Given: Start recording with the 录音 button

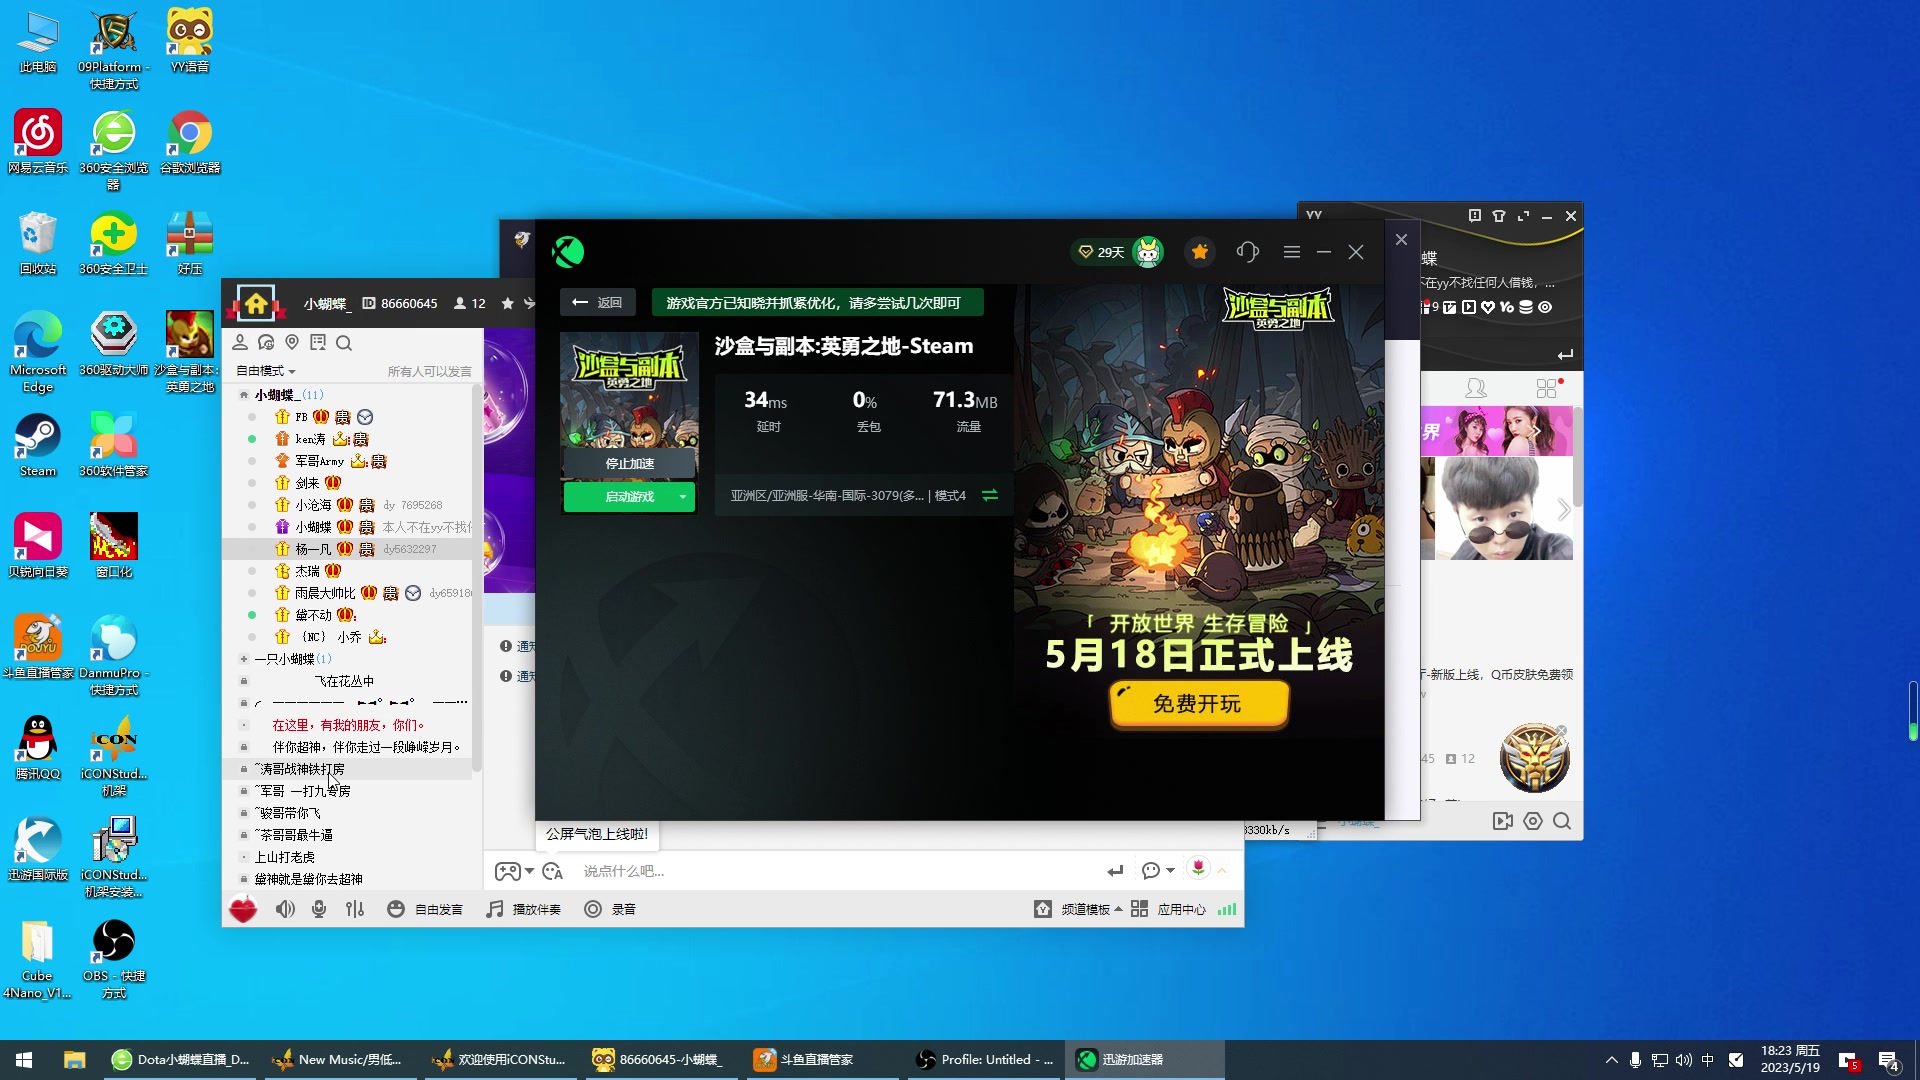Looking at the screenshot, I should click(611, 909).
